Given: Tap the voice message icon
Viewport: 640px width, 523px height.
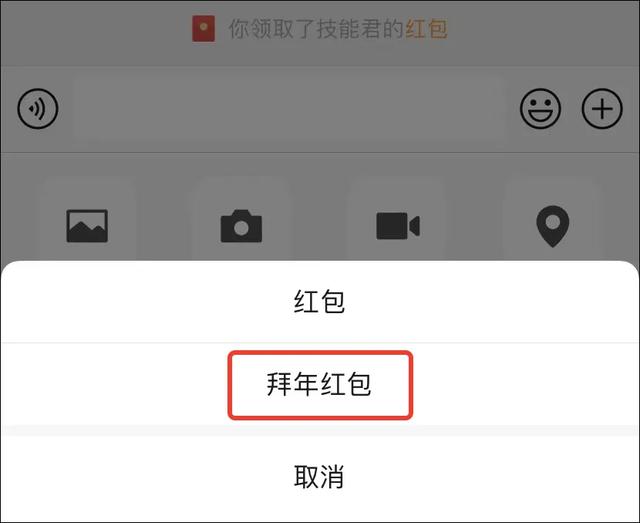Looking at the screenshot, I should tap(38, 109).
